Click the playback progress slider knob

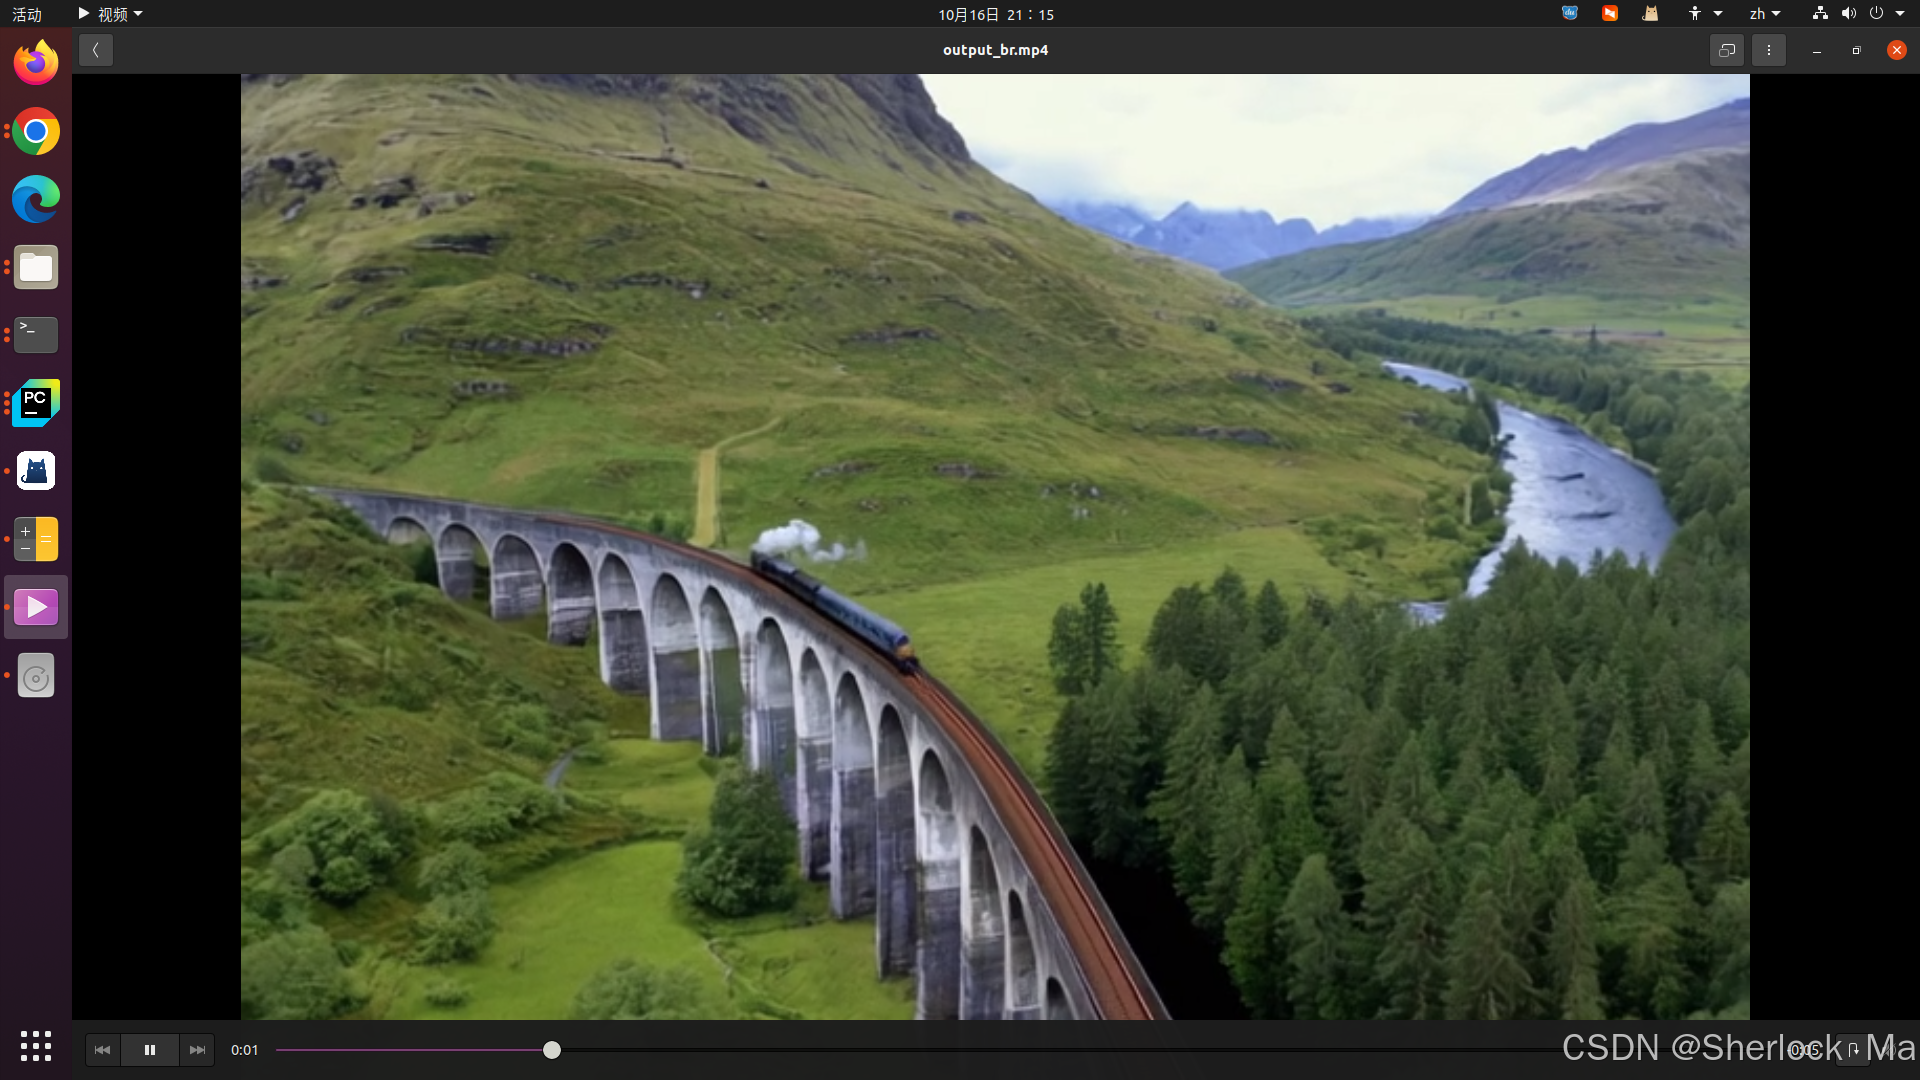pyautogui.click(x=552, y=1050)
